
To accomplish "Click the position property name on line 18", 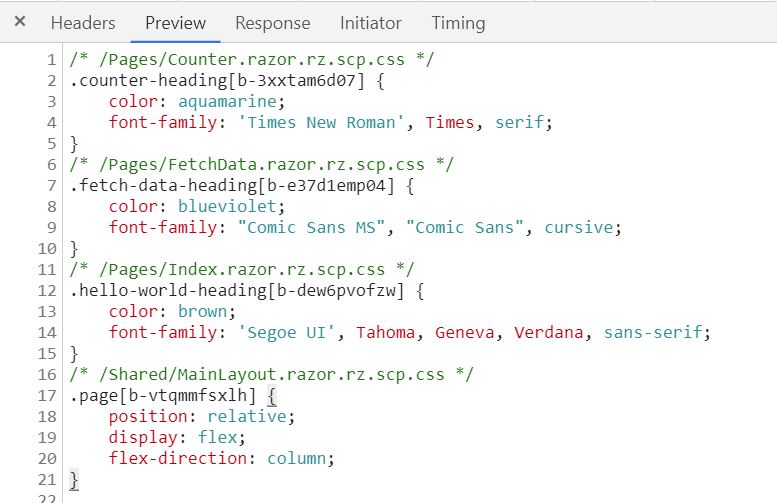I will [x=148, y=417].
